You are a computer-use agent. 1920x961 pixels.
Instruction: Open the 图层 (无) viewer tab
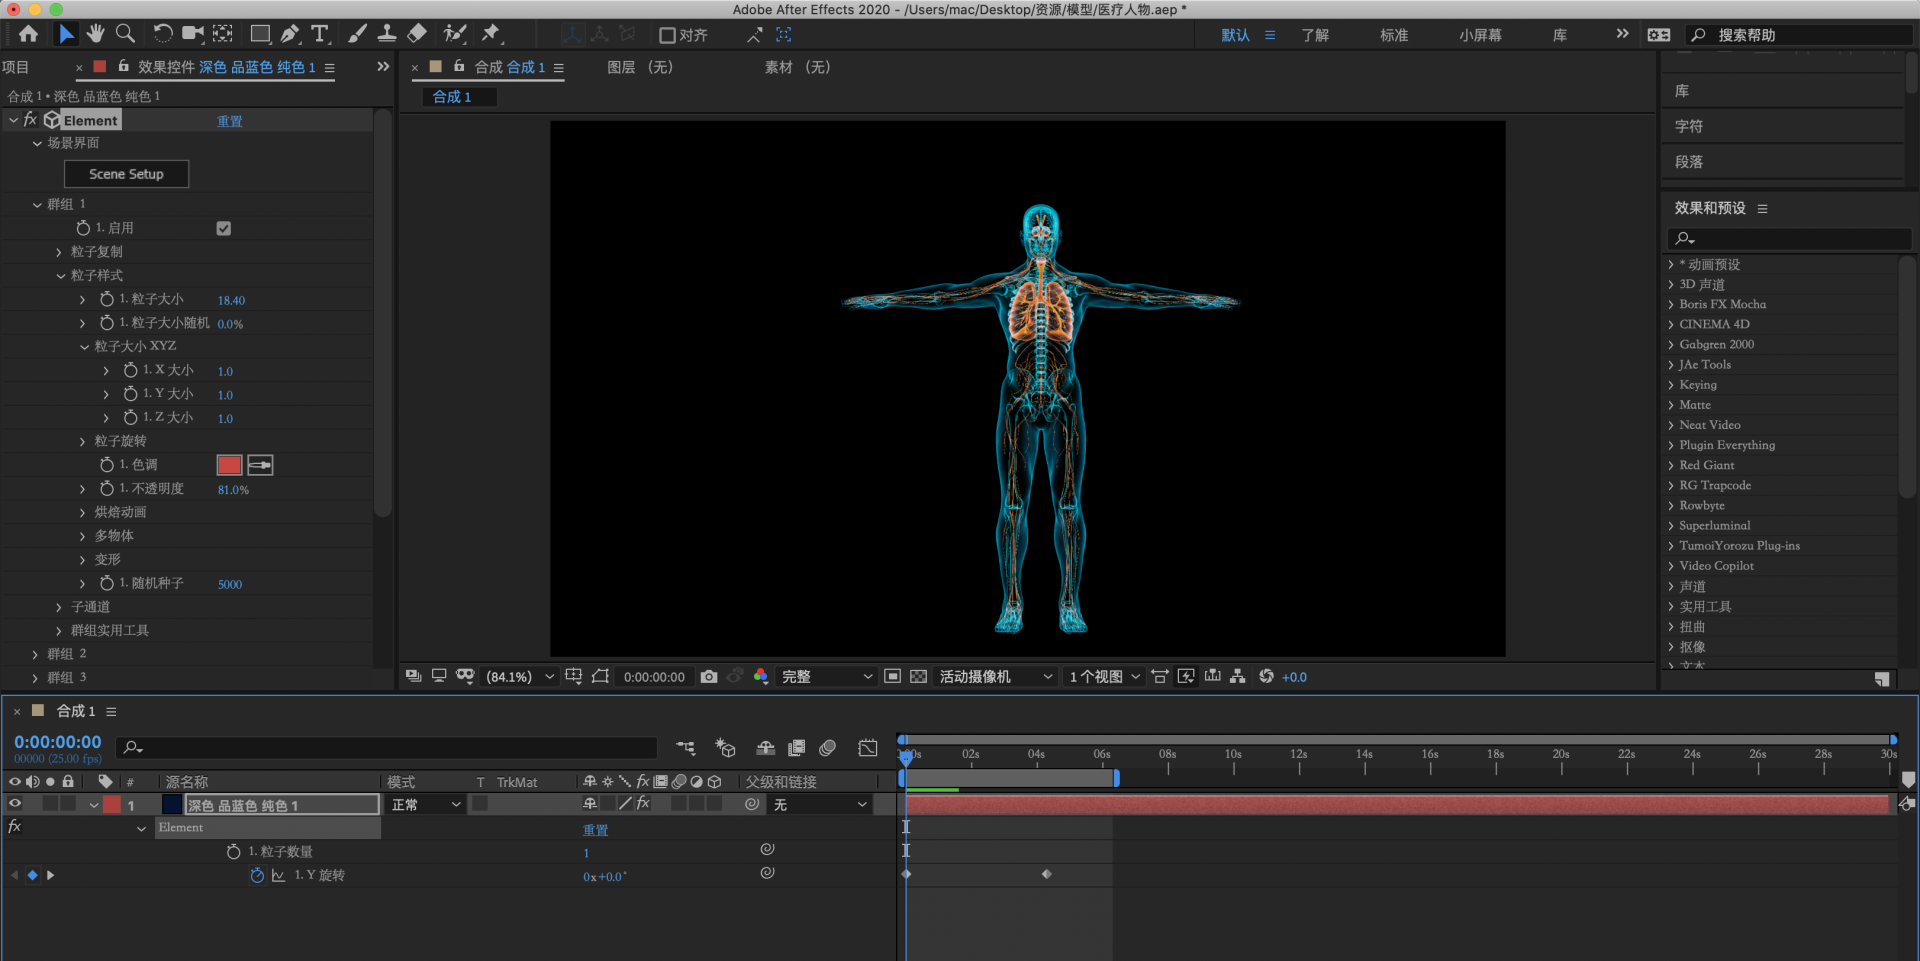point(640,67)
